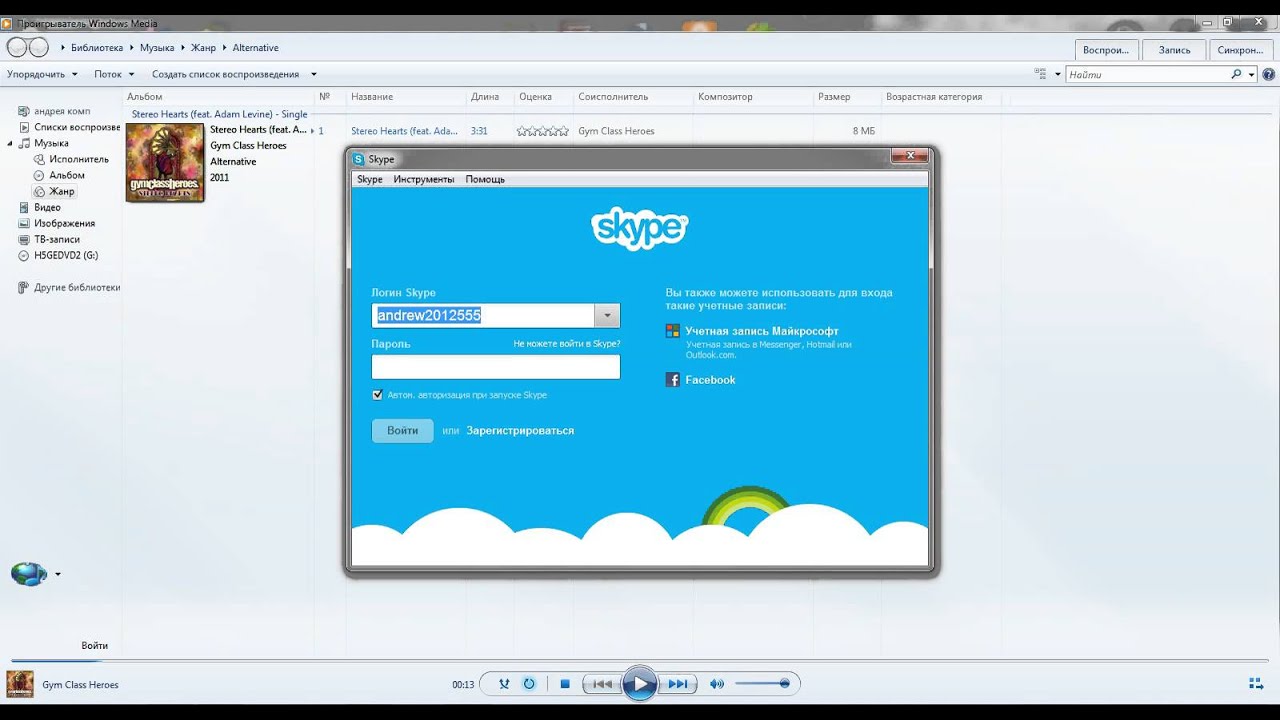Adjust the volume slider in the player
This screenshot has width=1280, height=720.
coord(762,684)
